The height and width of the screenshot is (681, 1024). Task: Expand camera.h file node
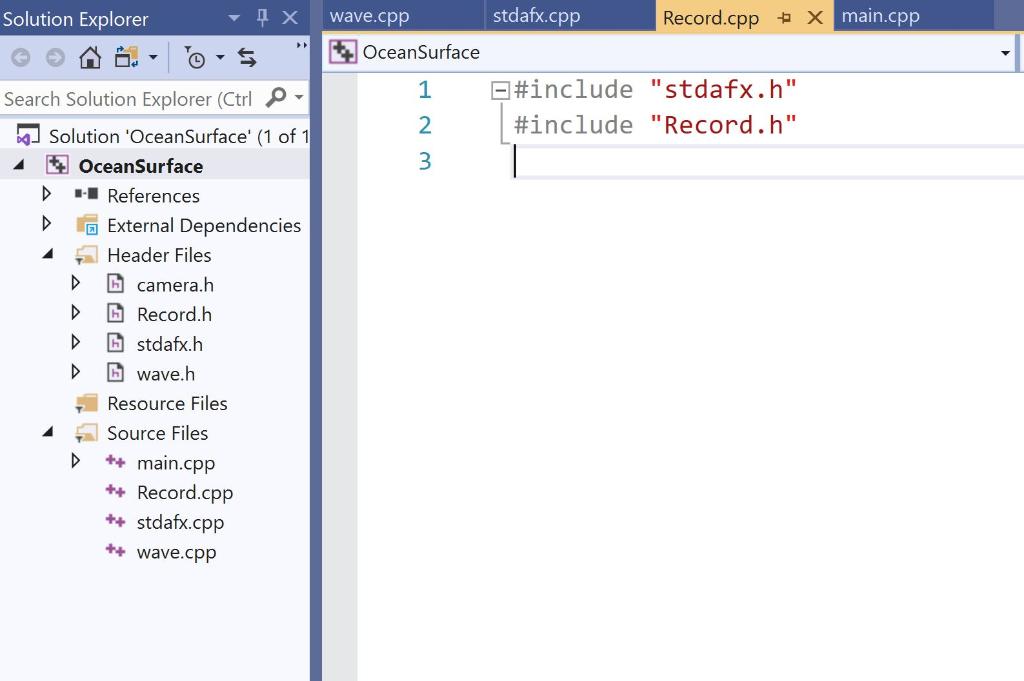(76, 283)
